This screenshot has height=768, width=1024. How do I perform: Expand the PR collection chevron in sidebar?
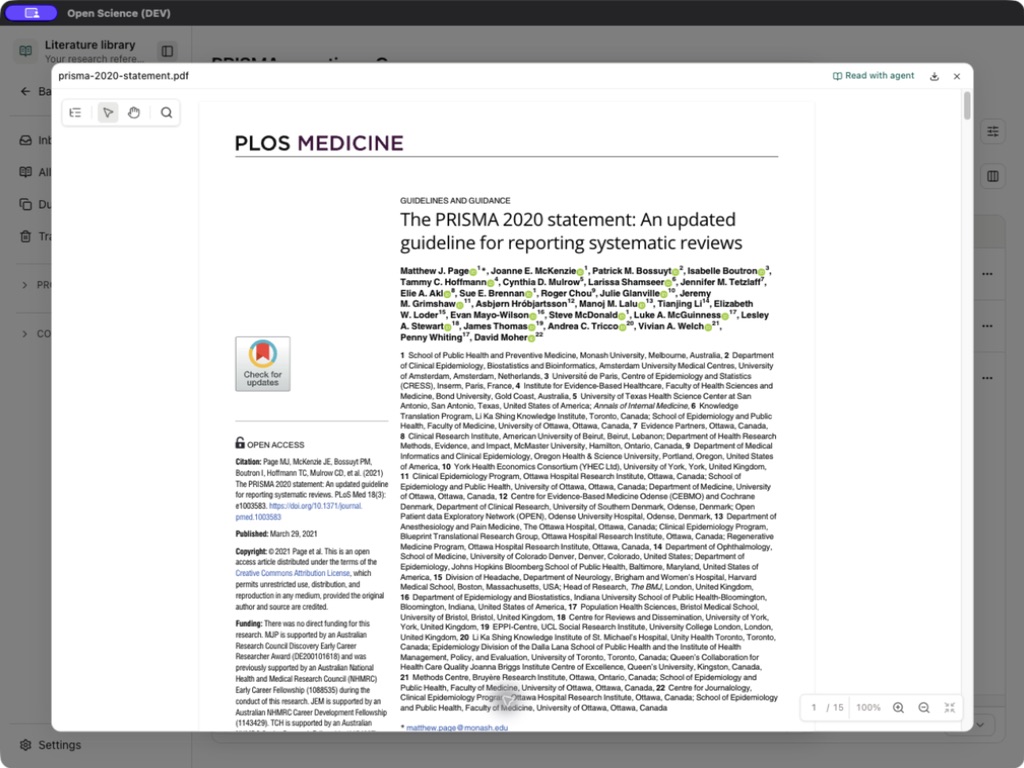point(25,285)
